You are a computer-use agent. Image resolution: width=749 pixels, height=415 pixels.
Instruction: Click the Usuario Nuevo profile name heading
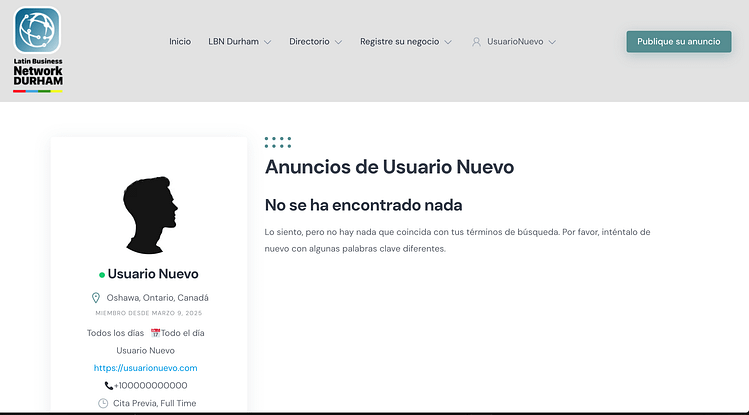pos(153,274)
